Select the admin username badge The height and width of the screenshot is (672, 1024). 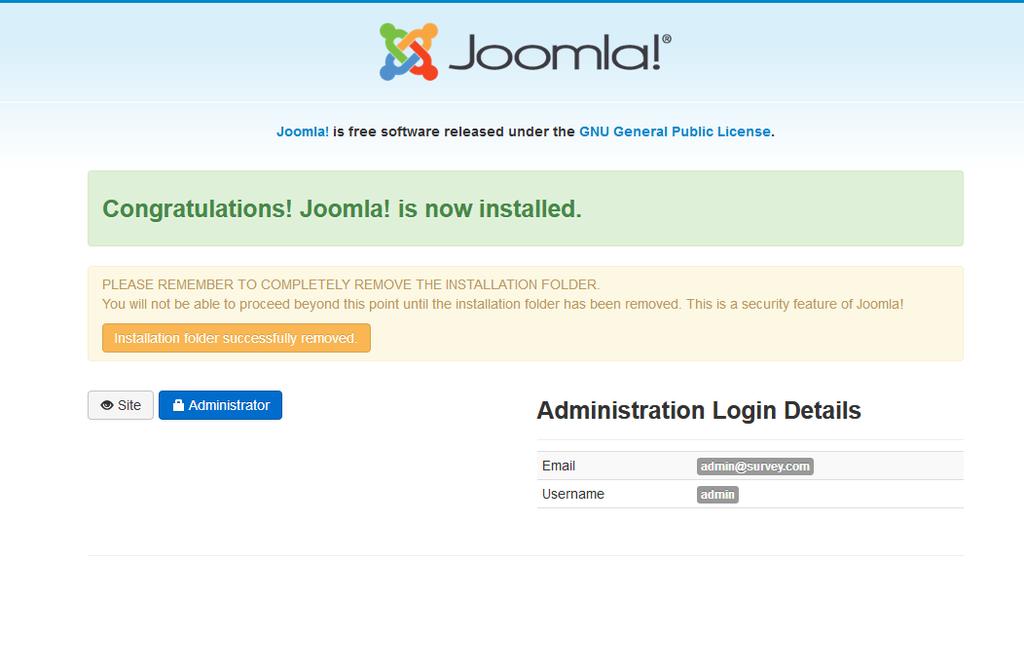point(718,494)
